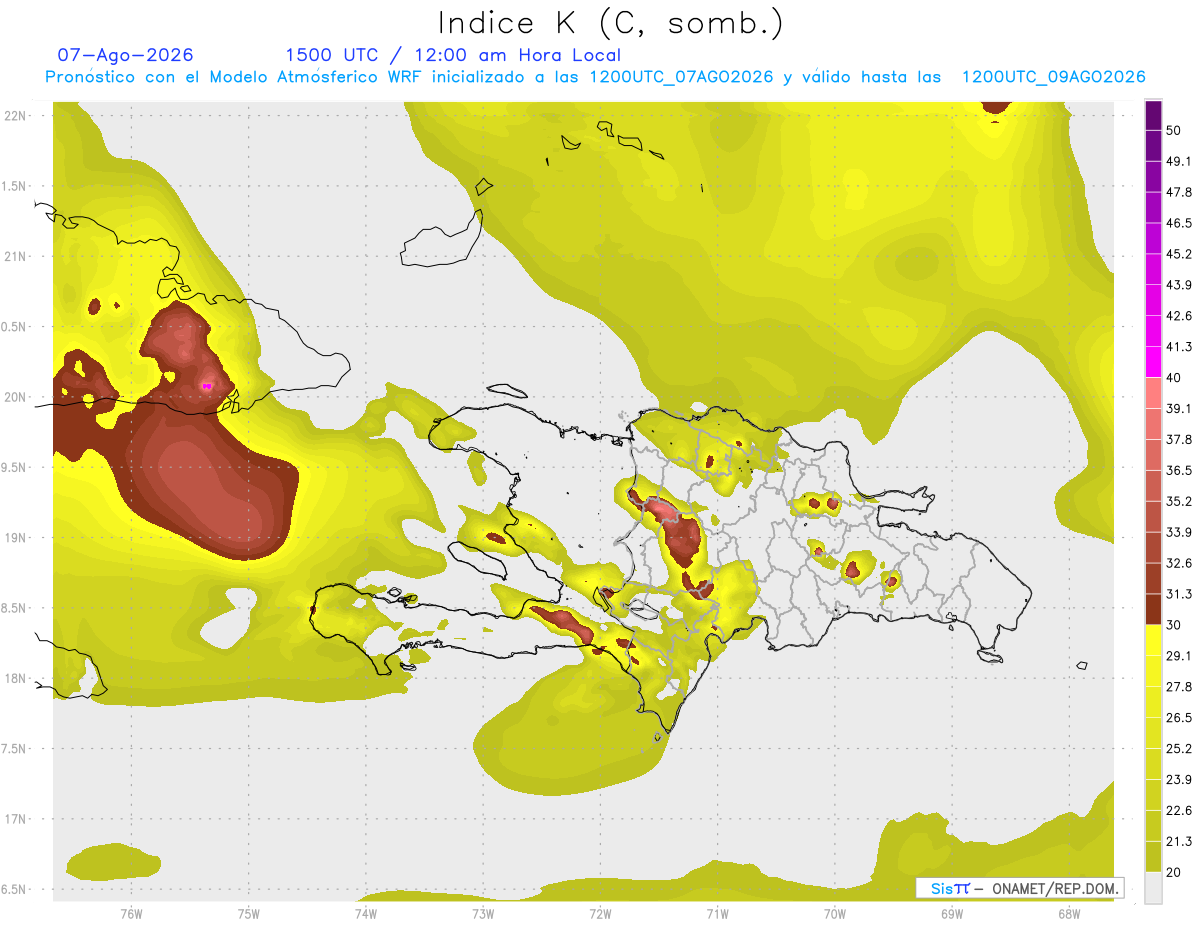Pick the dark purple swatch above 50
This screenshot has height=927, width=1200.
click(1153, 115)
